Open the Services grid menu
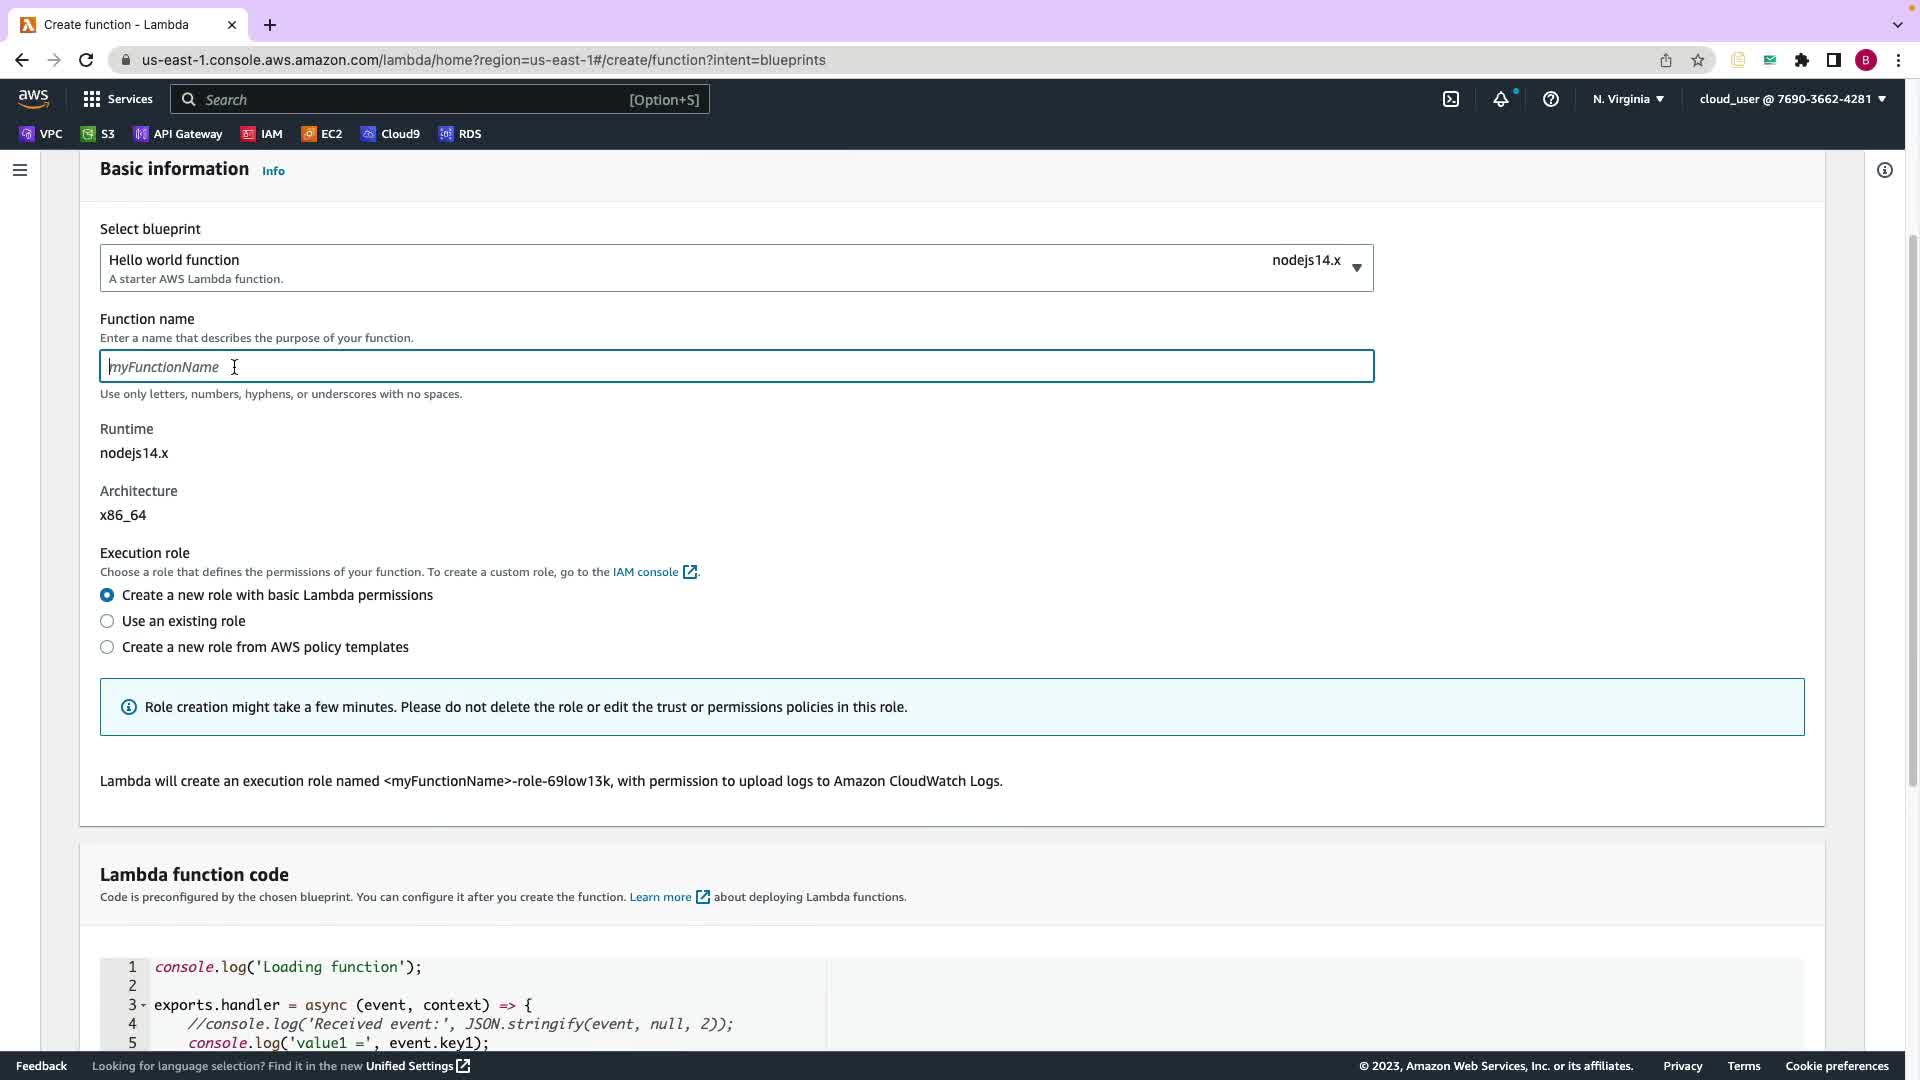This screenshot has height=1080, width=1920. pyautogui.click(x=117, y=99)
